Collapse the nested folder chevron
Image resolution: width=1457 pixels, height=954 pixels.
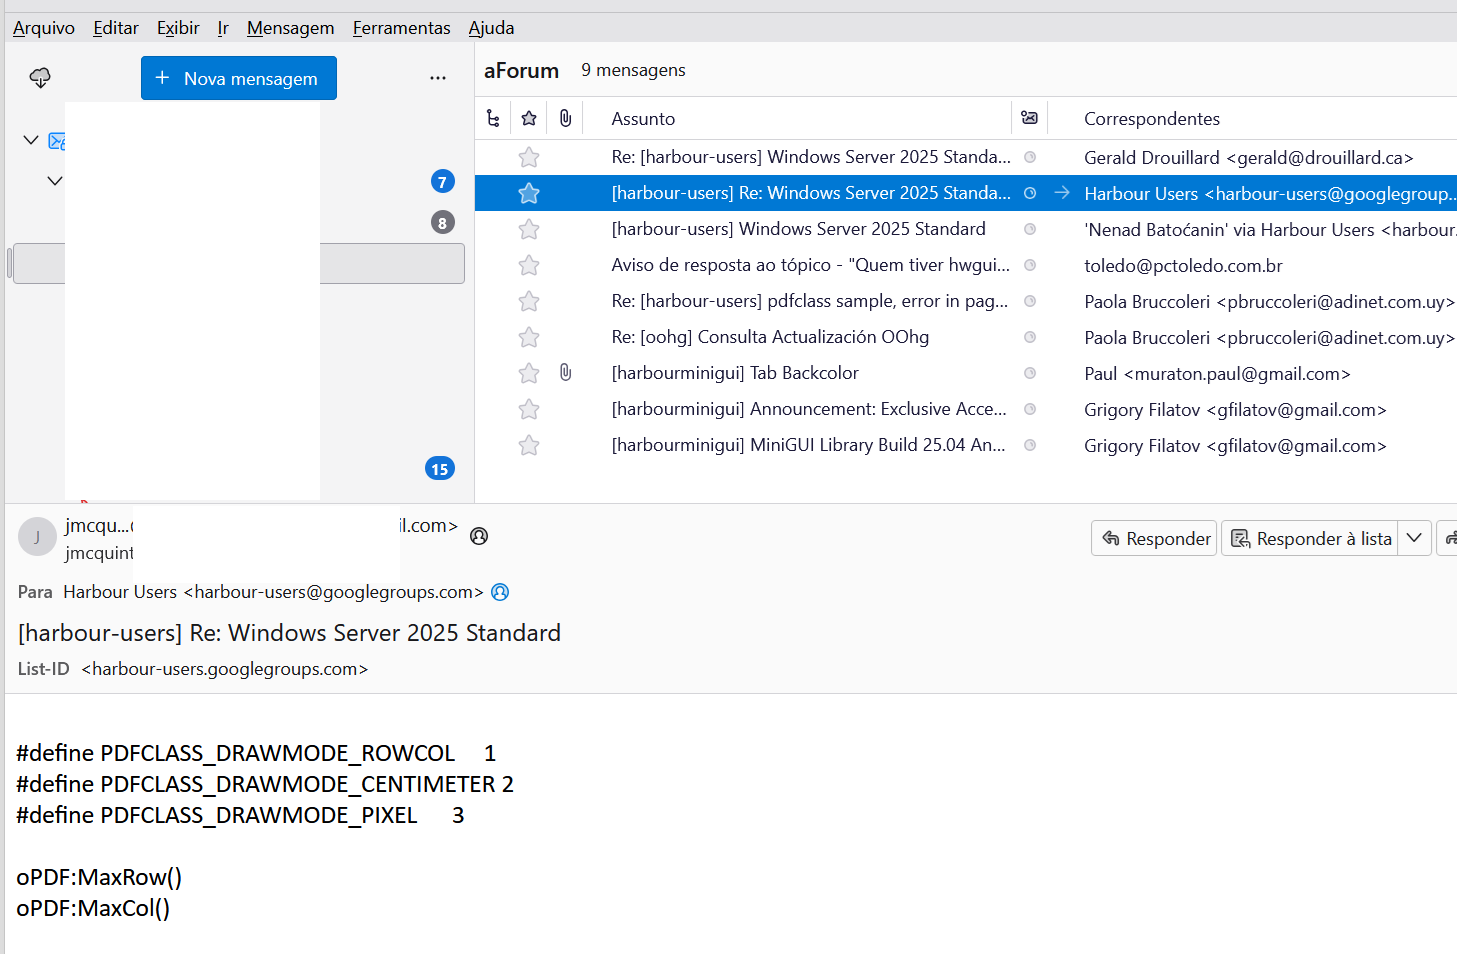[x=55, y=181]
